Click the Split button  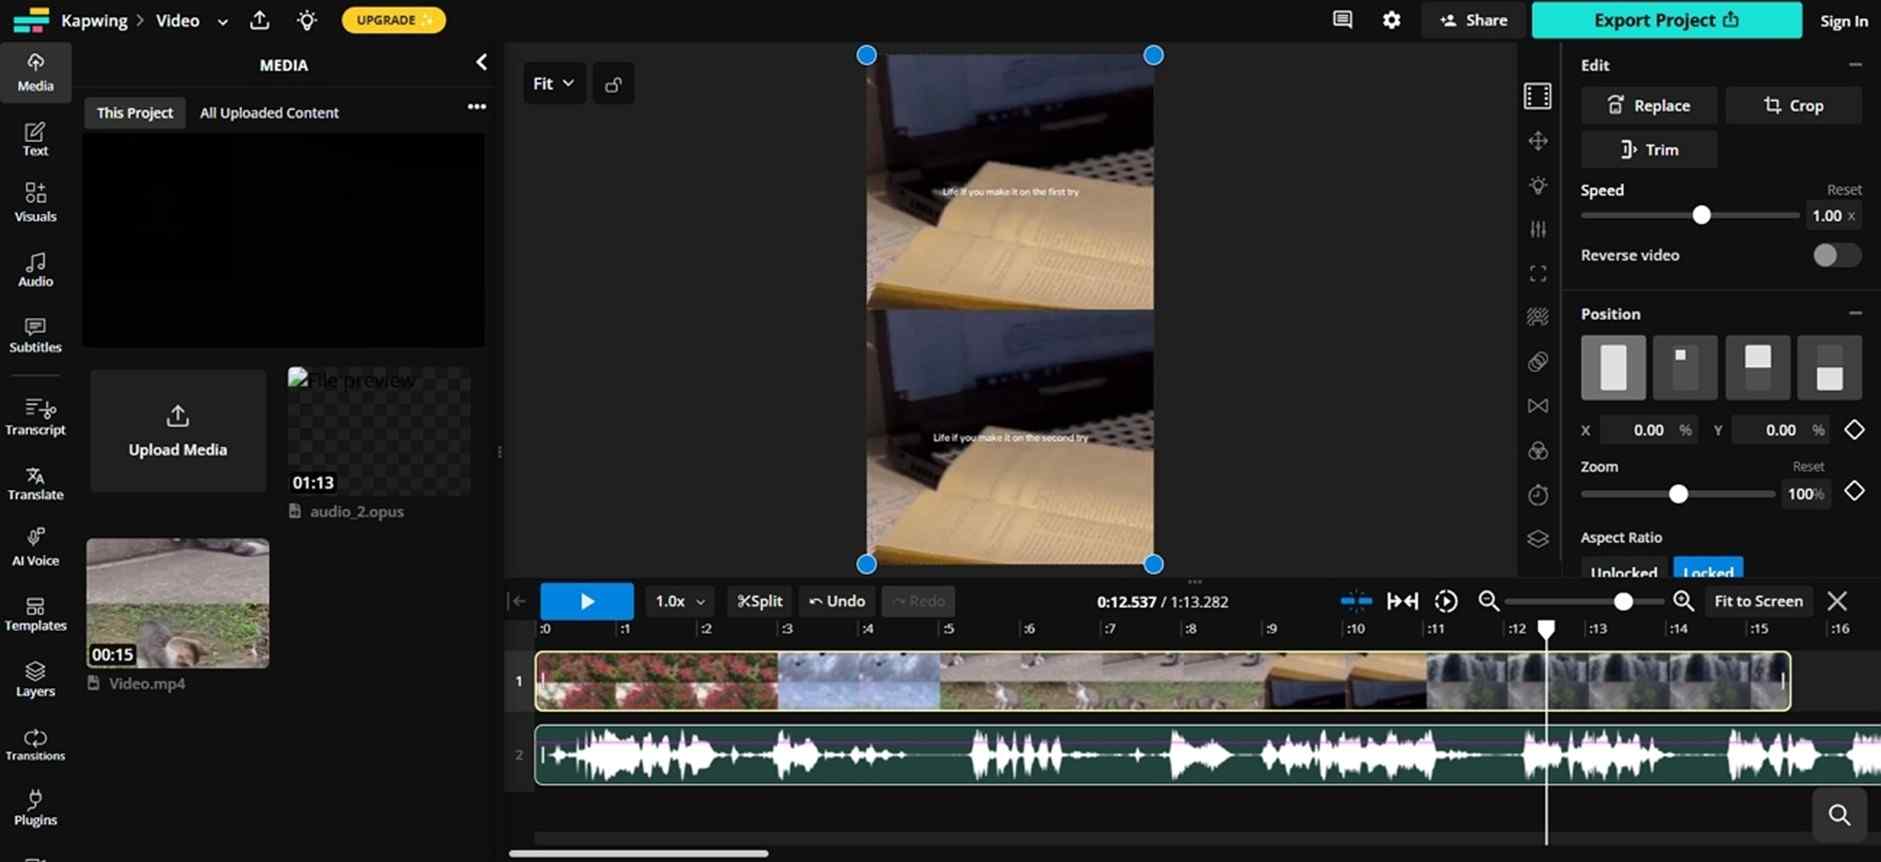(x=759, y=601)
